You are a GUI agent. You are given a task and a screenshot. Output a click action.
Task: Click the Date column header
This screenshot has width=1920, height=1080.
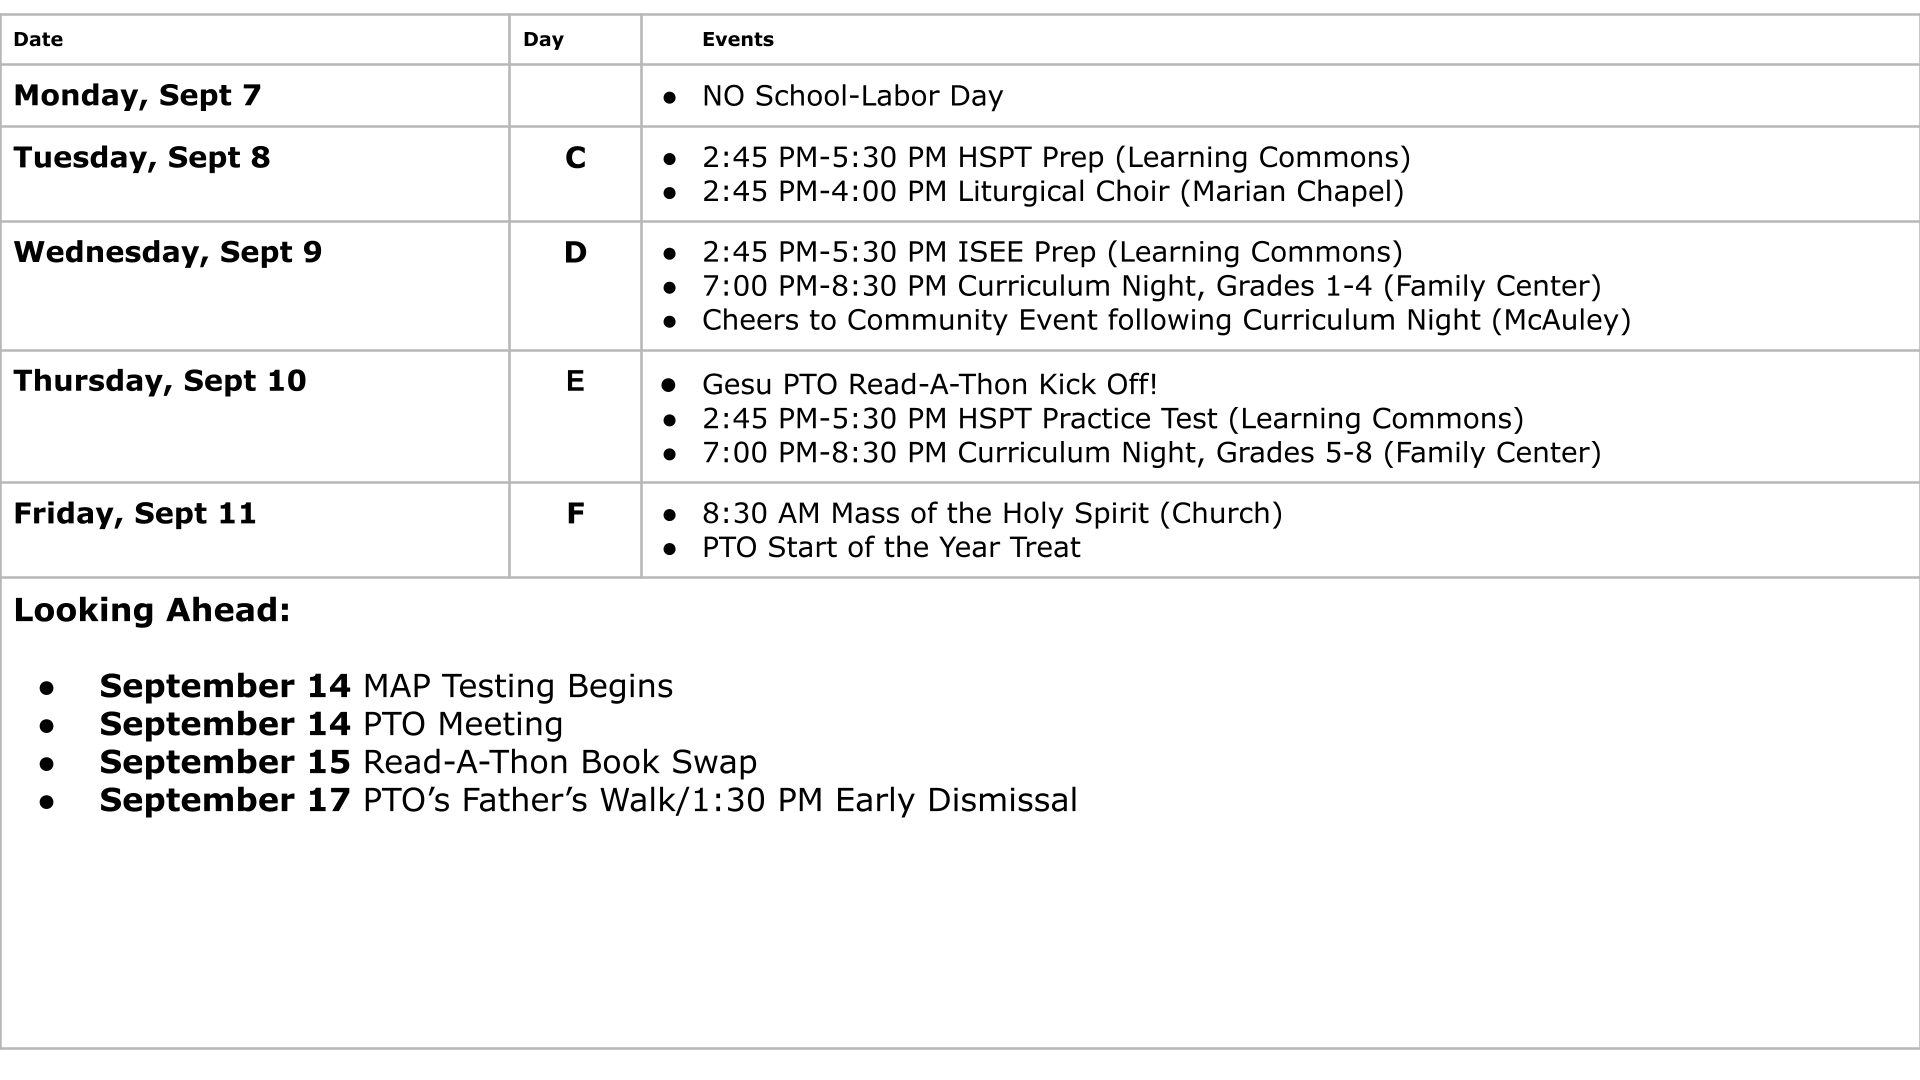38,40
